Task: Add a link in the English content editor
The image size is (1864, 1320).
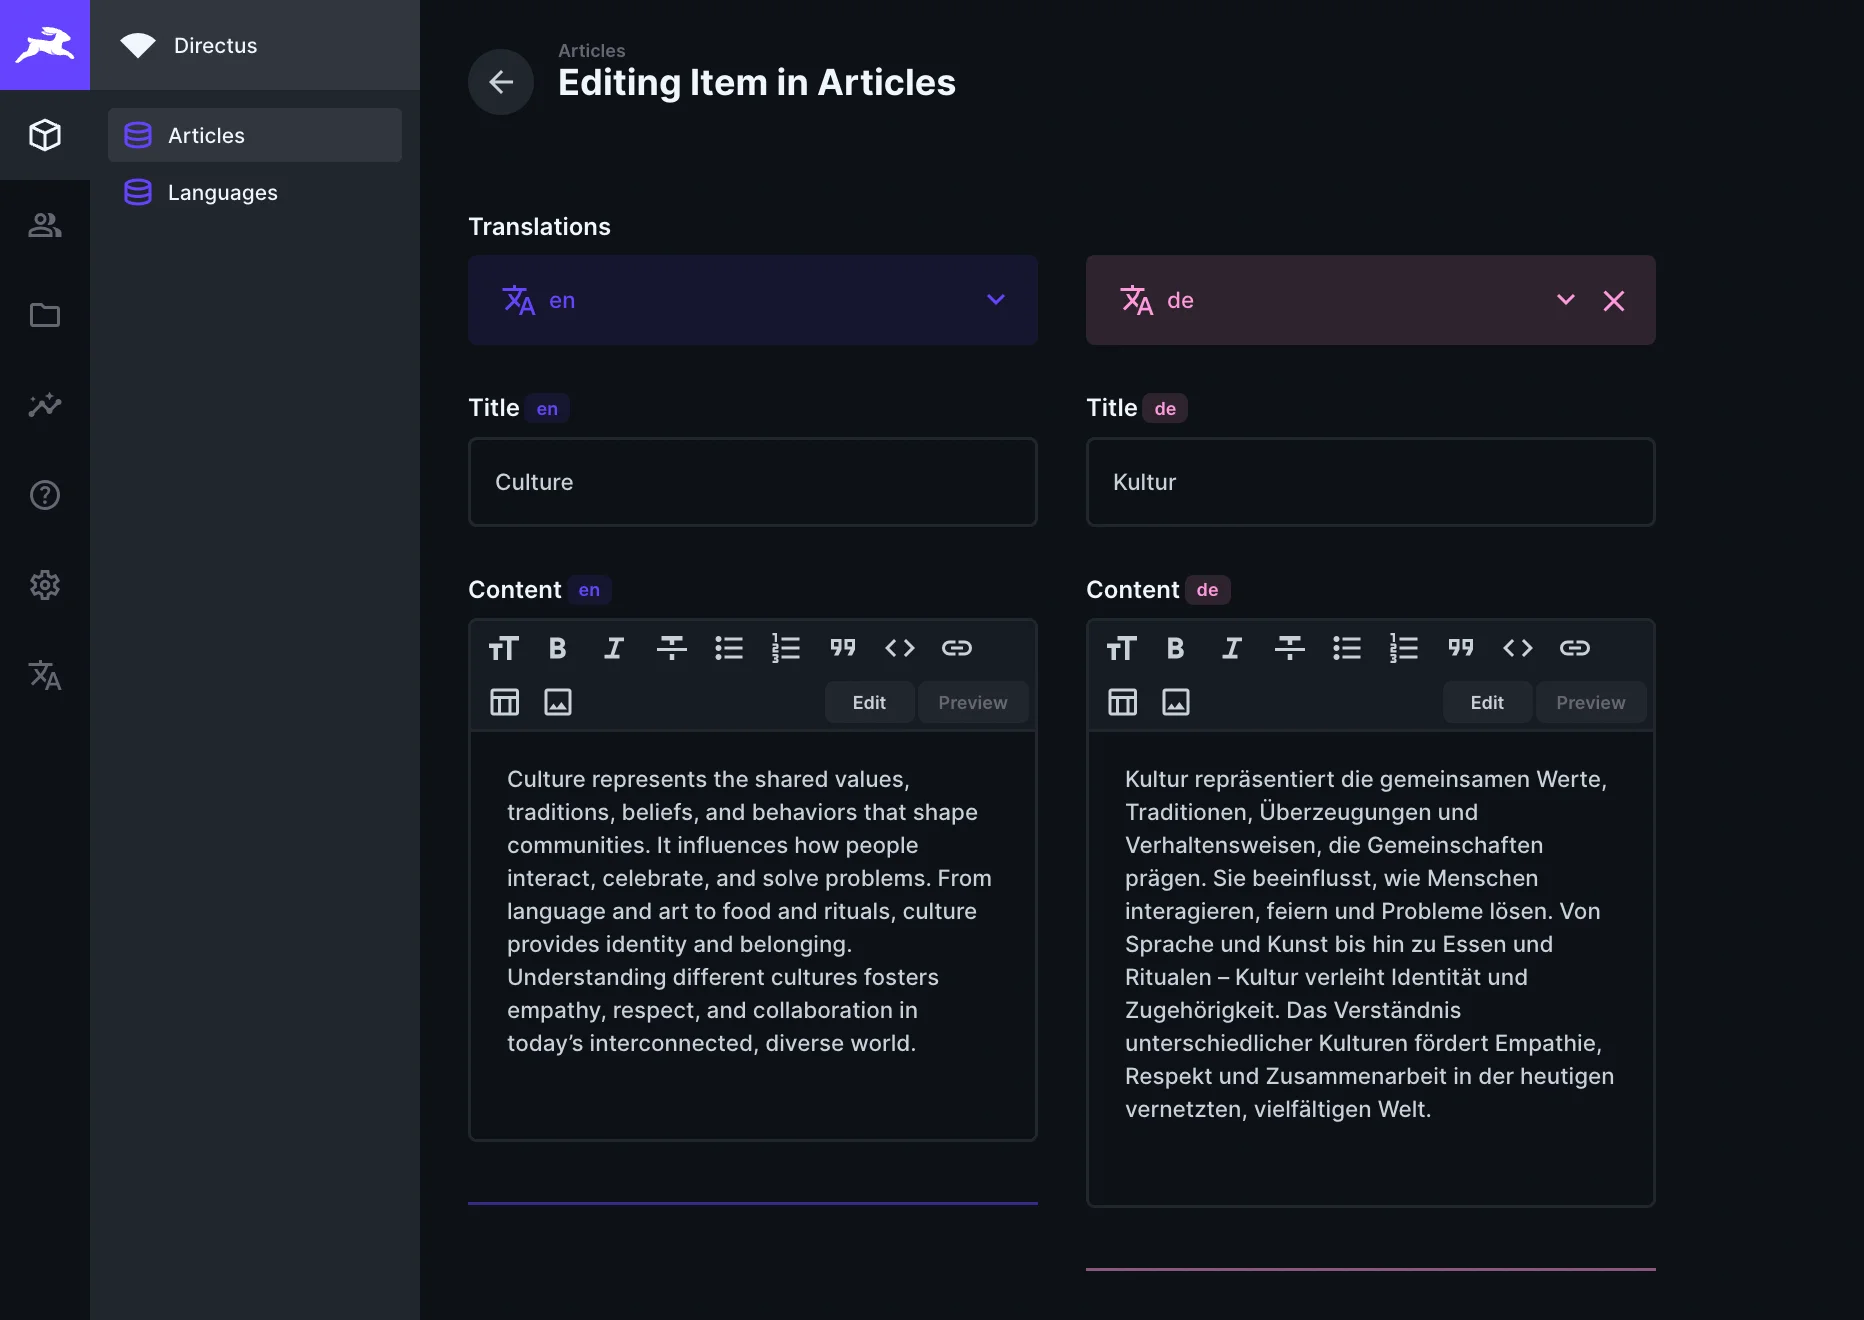Action: (x=956, y=648)
